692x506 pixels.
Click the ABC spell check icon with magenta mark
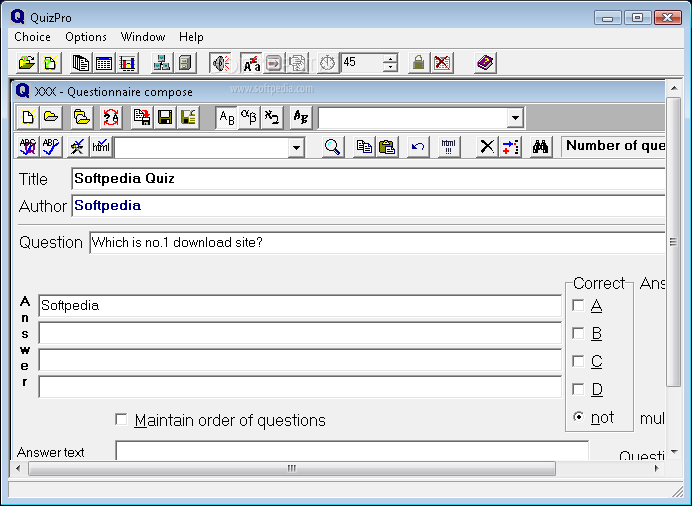coord(27,146)
